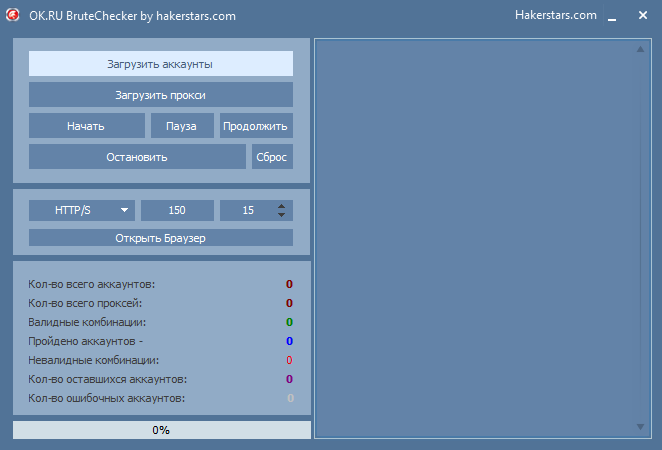Click the 0% progress bar
The image size is (662, 450).
(161, 429)
